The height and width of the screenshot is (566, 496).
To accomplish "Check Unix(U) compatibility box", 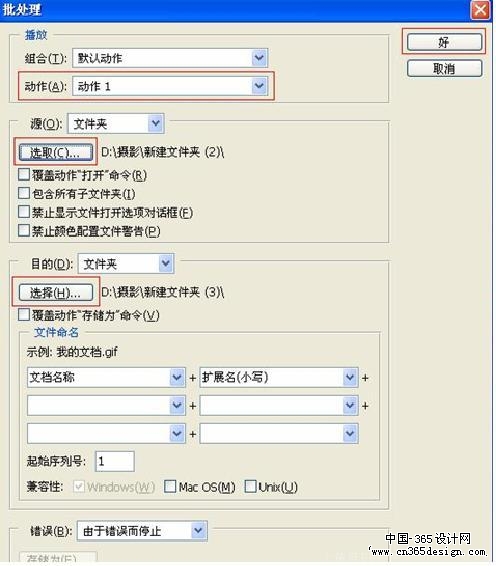I will click(251, 487).
